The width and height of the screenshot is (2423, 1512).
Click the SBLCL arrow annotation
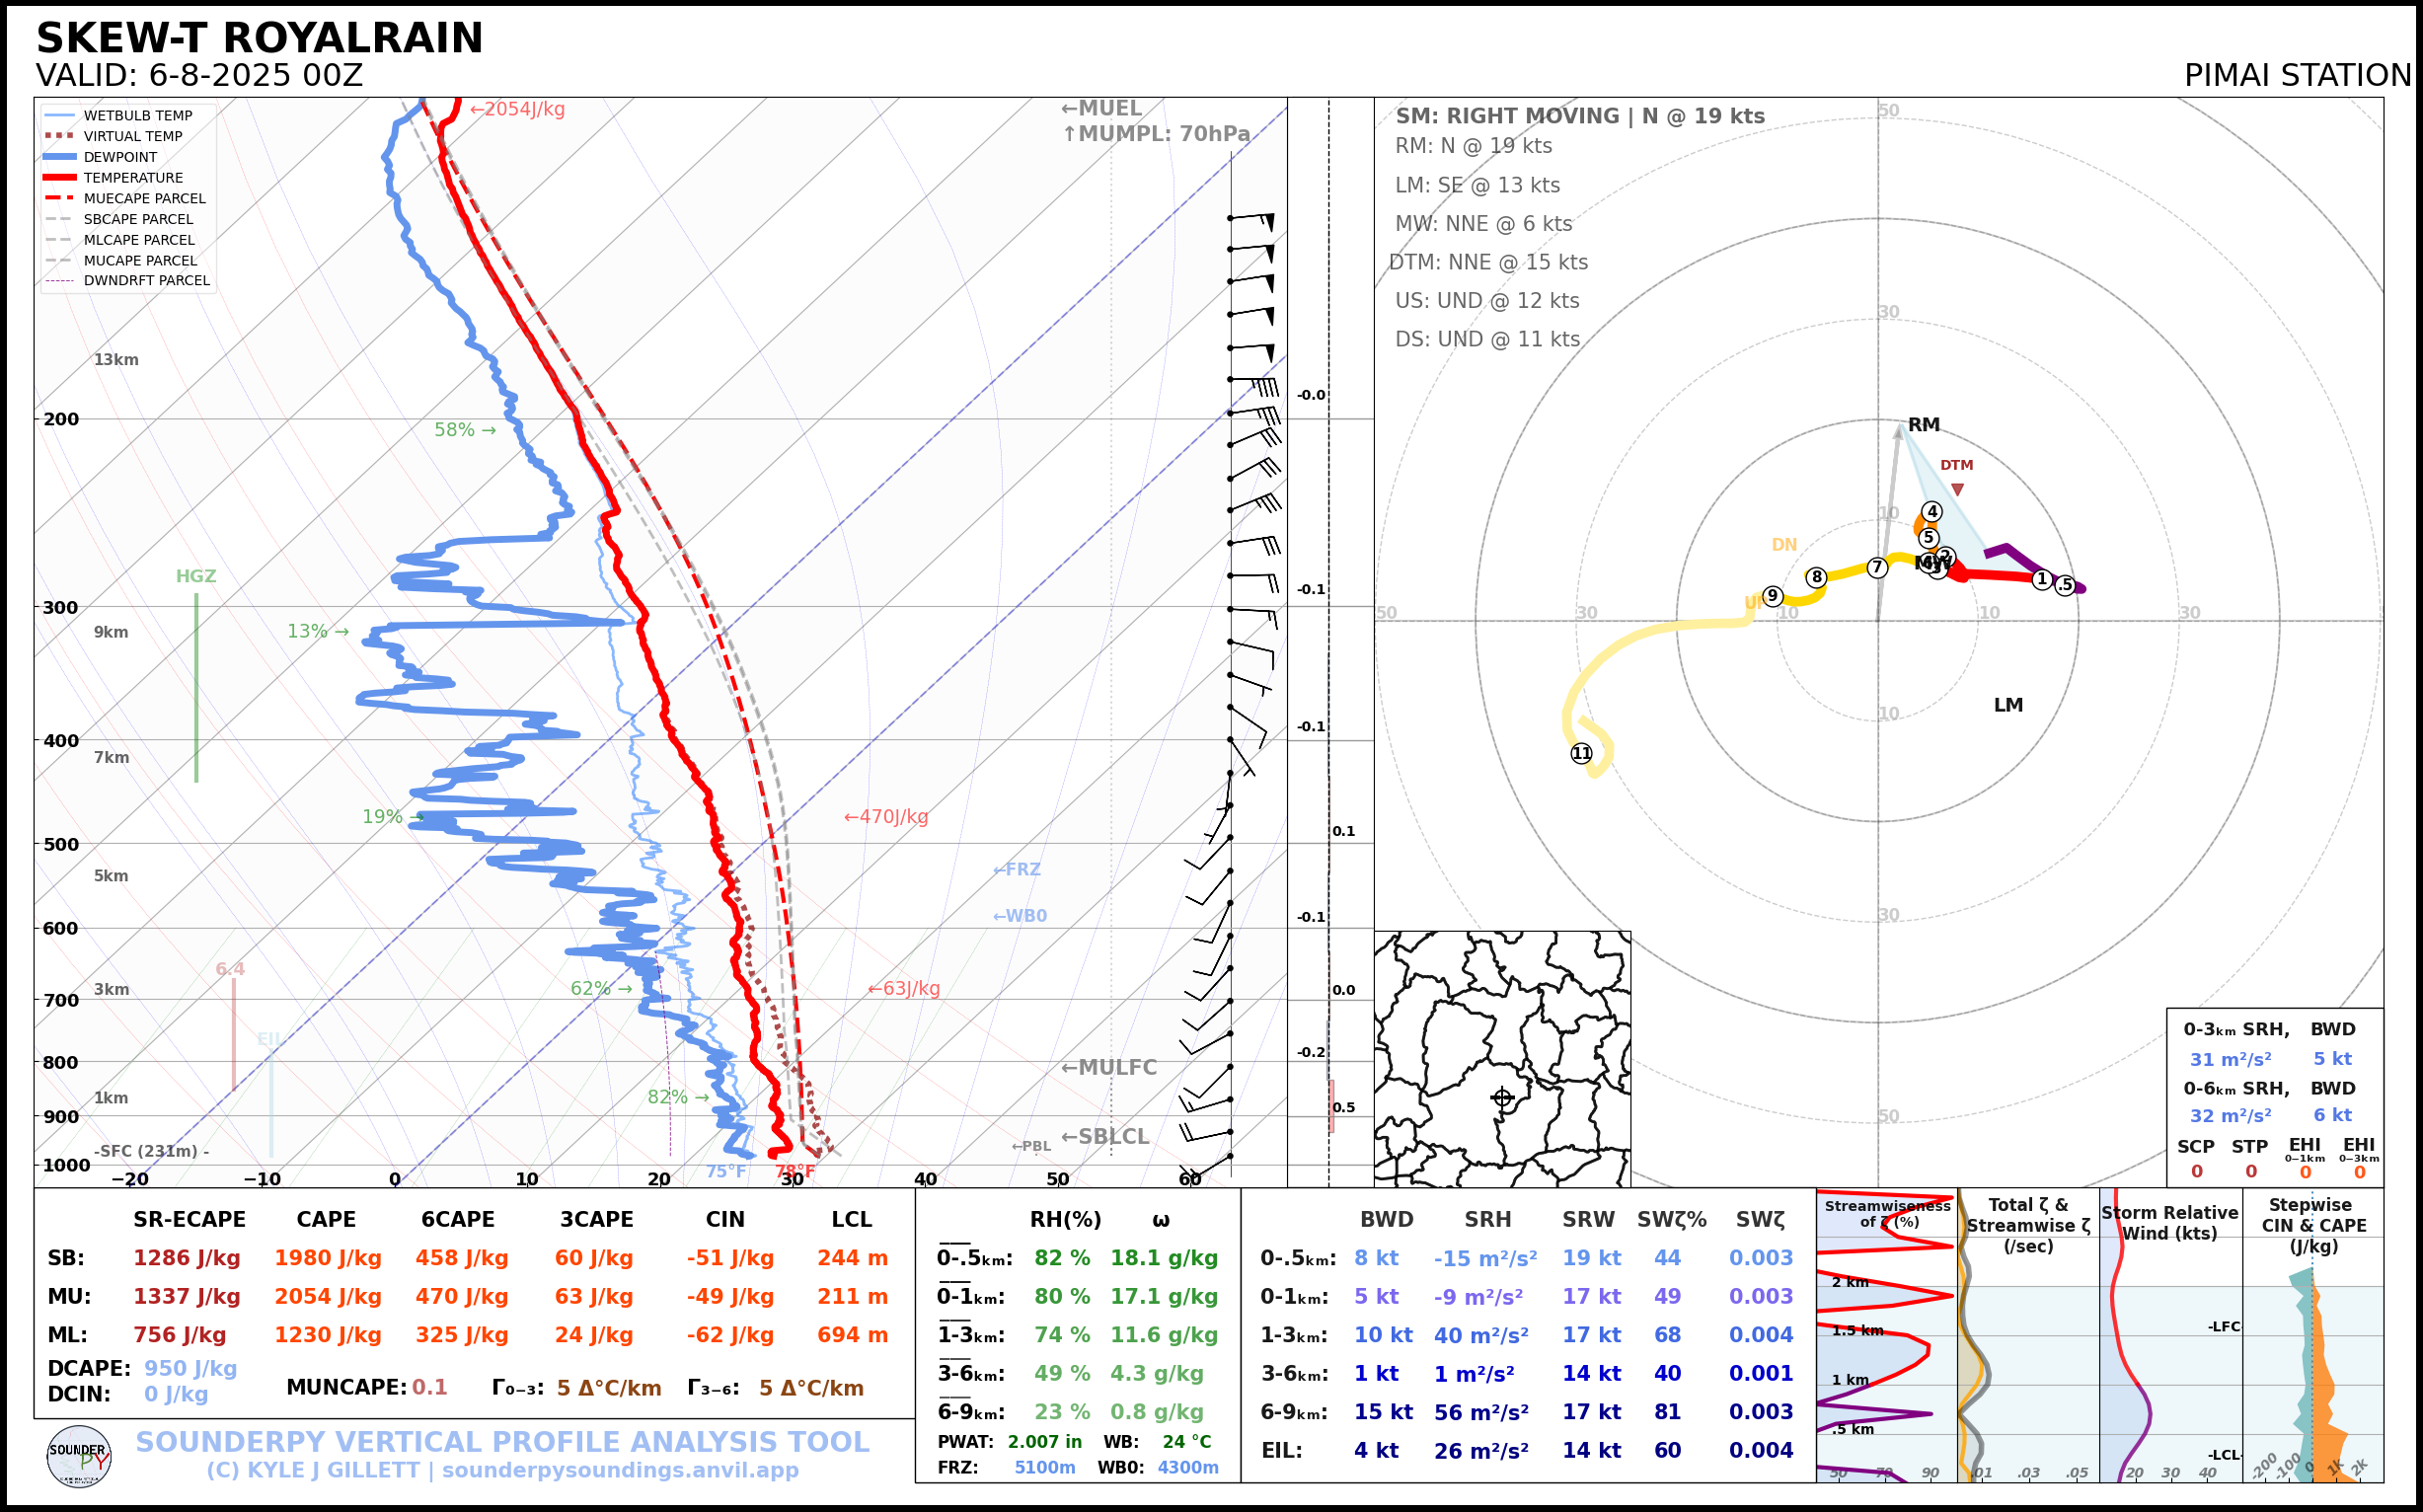pos(1104,1136)
